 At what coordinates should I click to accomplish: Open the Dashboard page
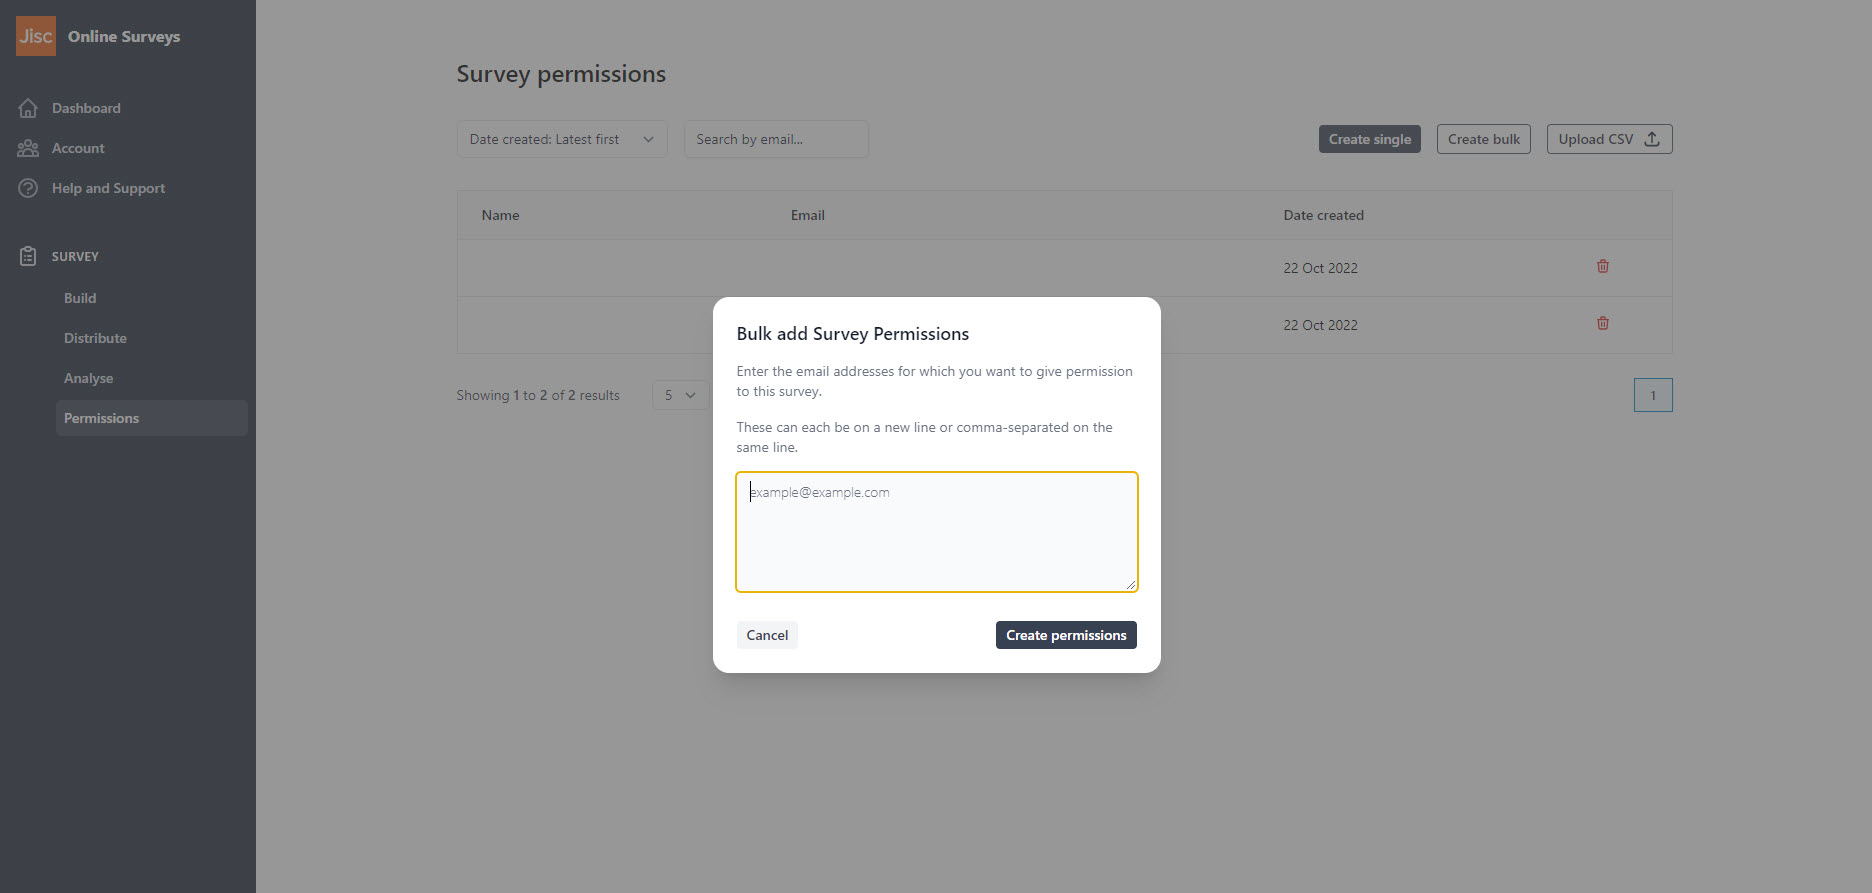tap(86, 108)
